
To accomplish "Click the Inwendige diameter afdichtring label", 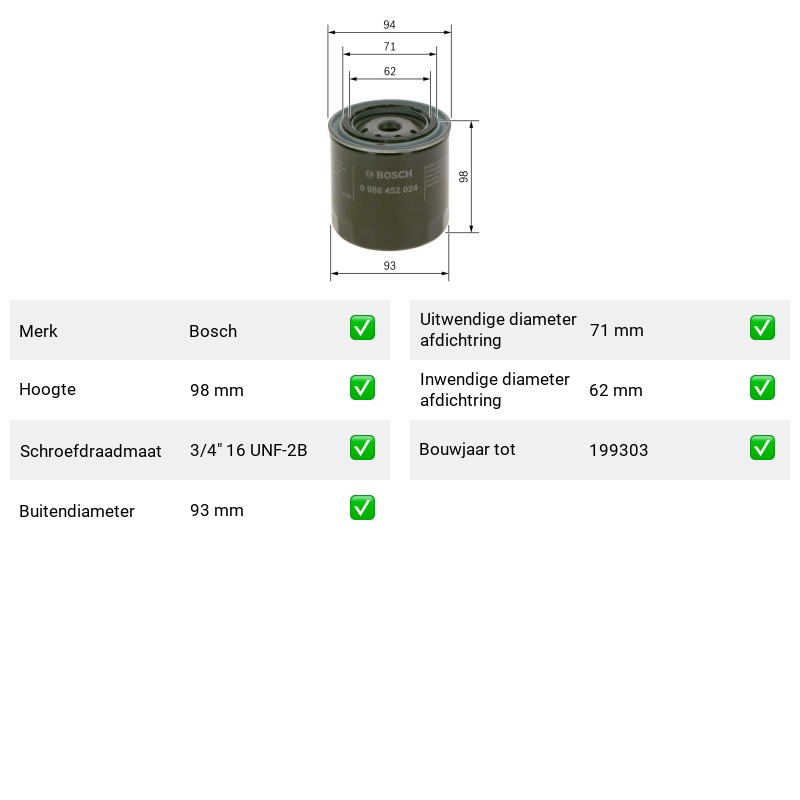I will click(494, 390).
